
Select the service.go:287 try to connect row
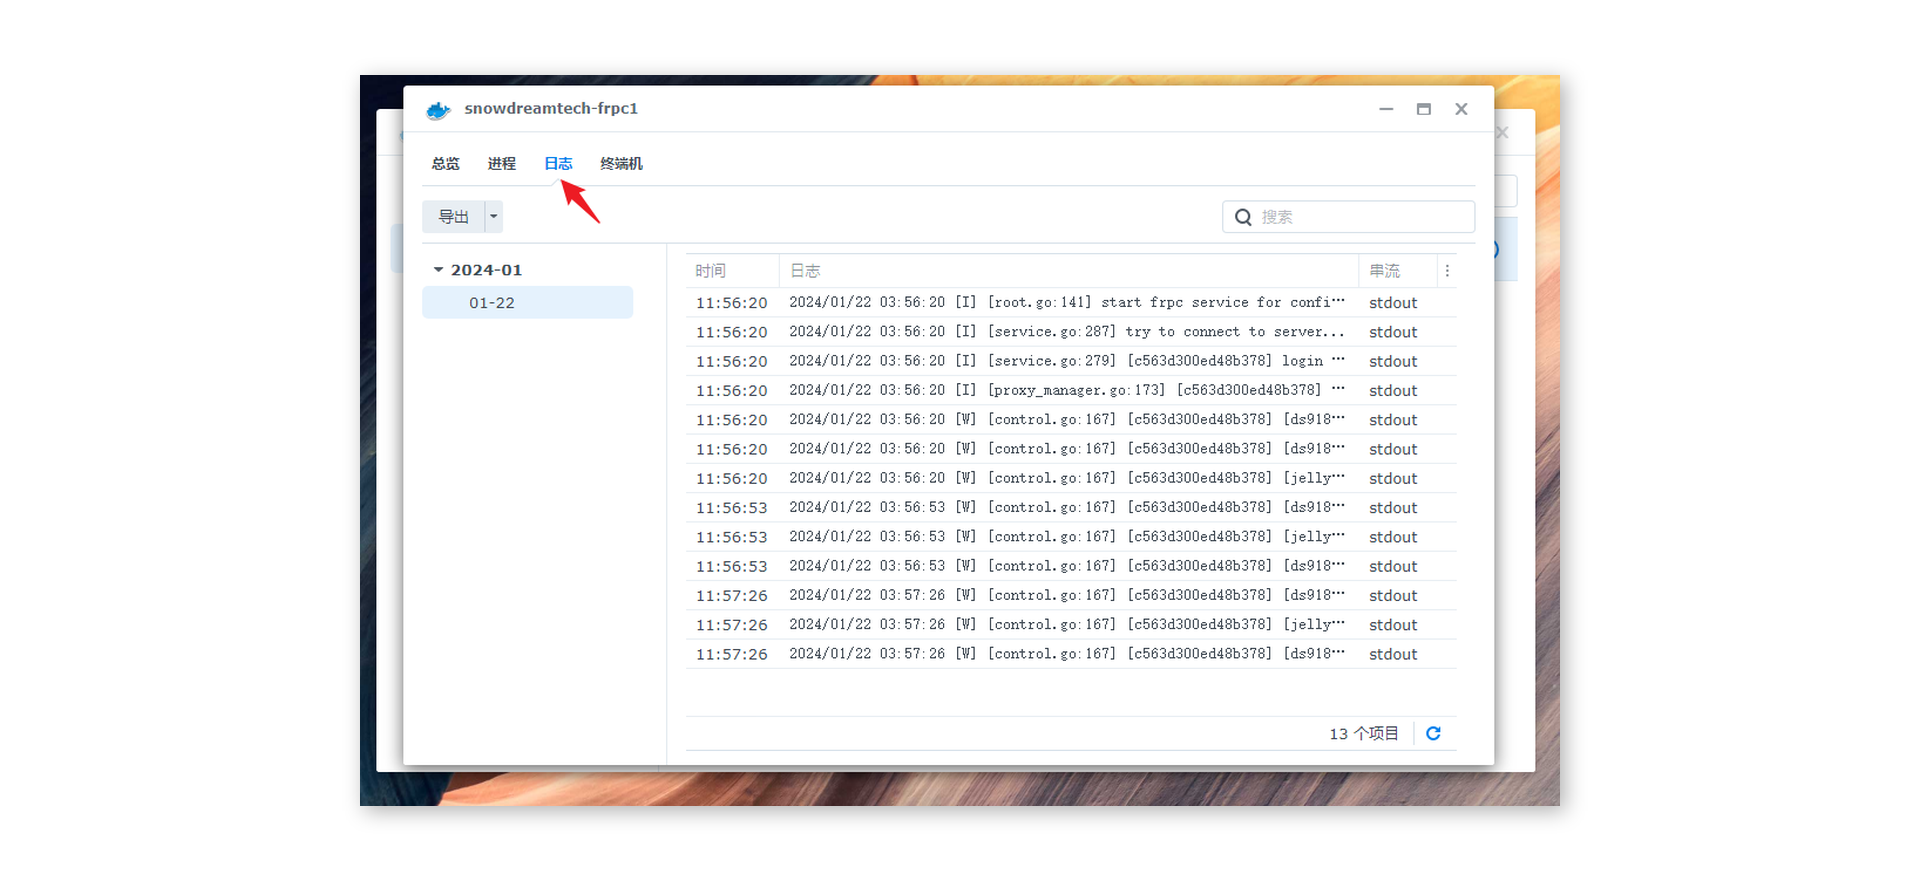1071,332
